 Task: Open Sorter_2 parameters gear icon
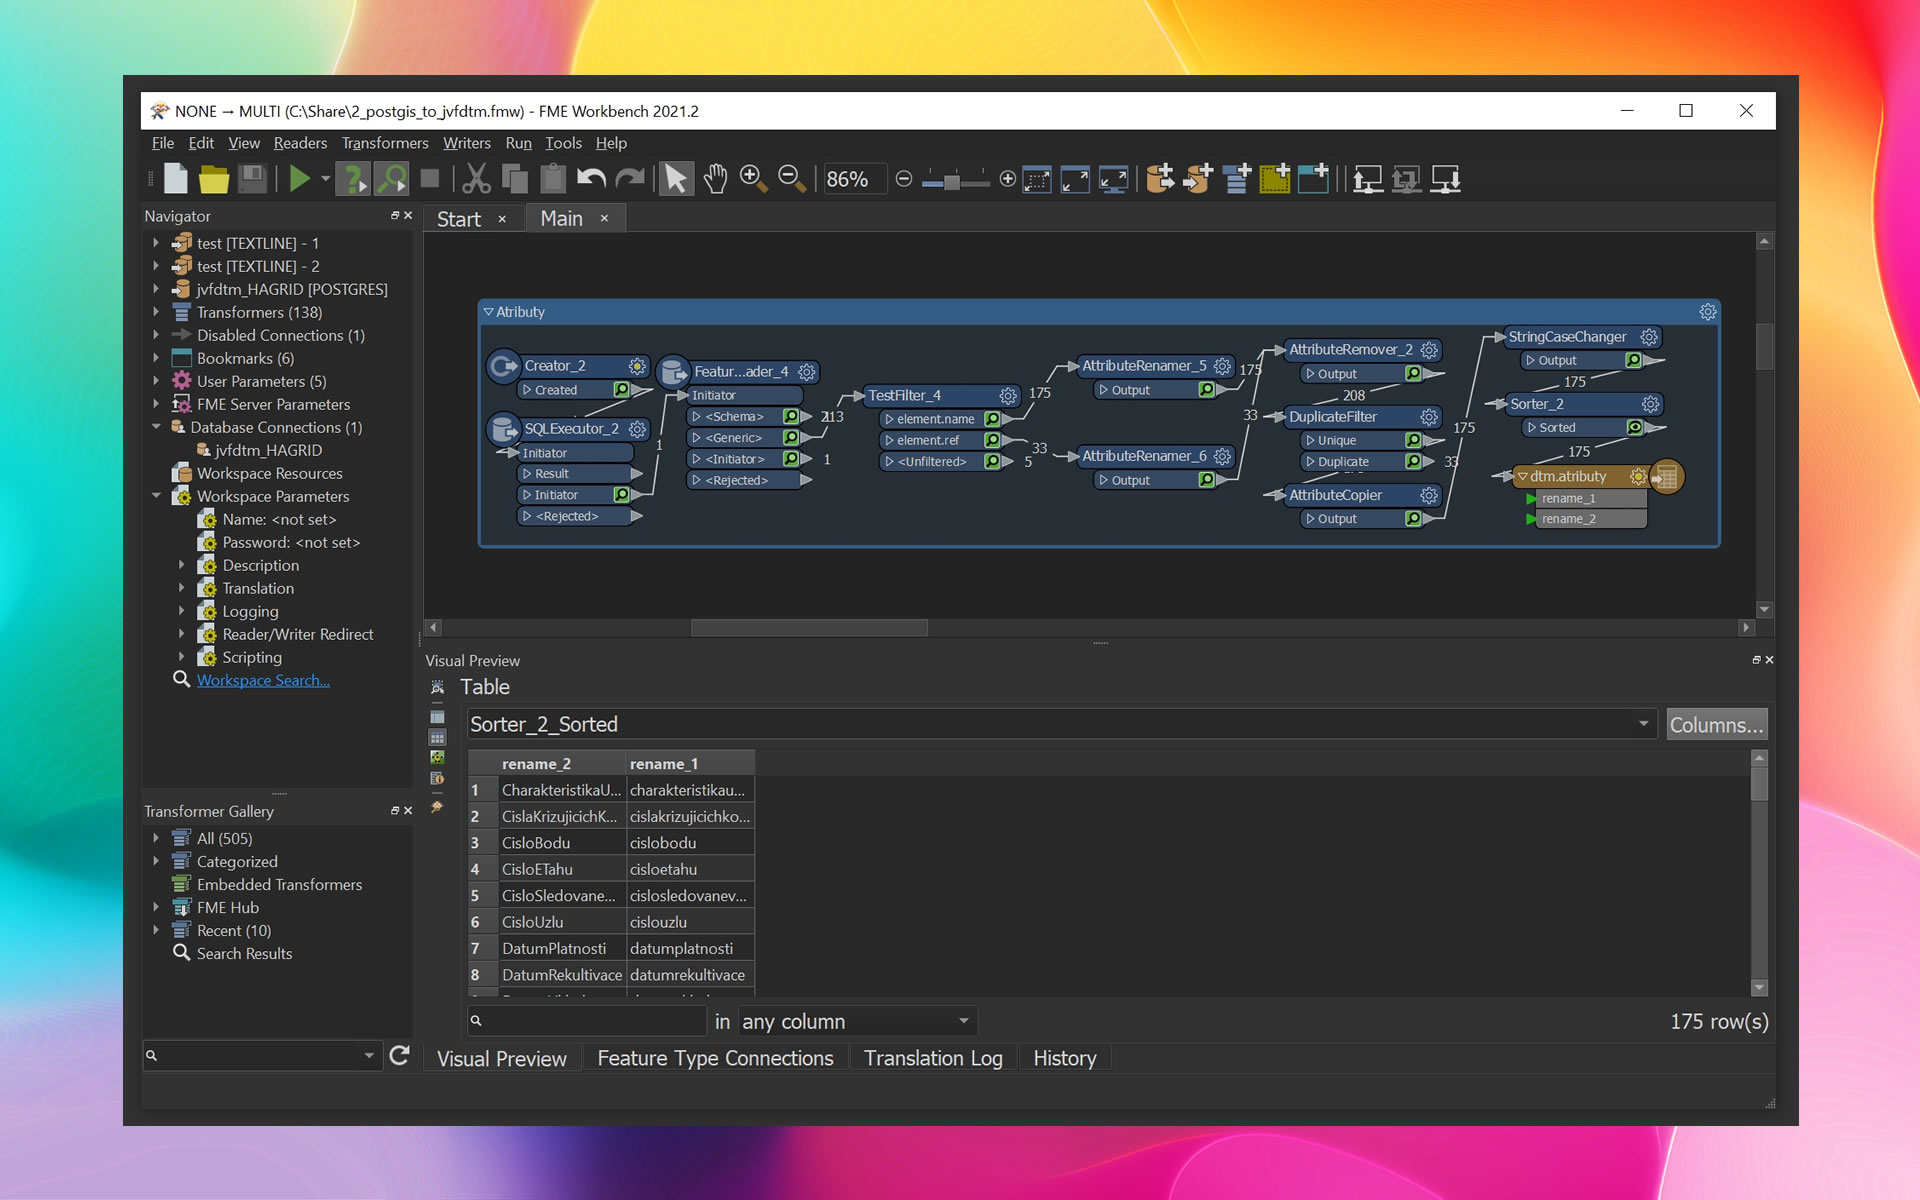[x=1651, y=404]
